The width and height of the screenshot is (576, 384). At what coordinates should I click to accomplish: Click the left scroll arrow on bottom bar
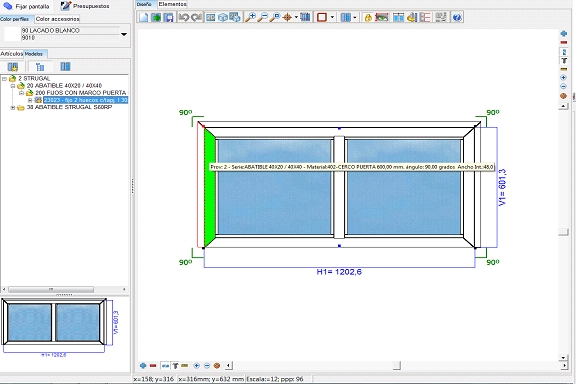click(228, 366)
